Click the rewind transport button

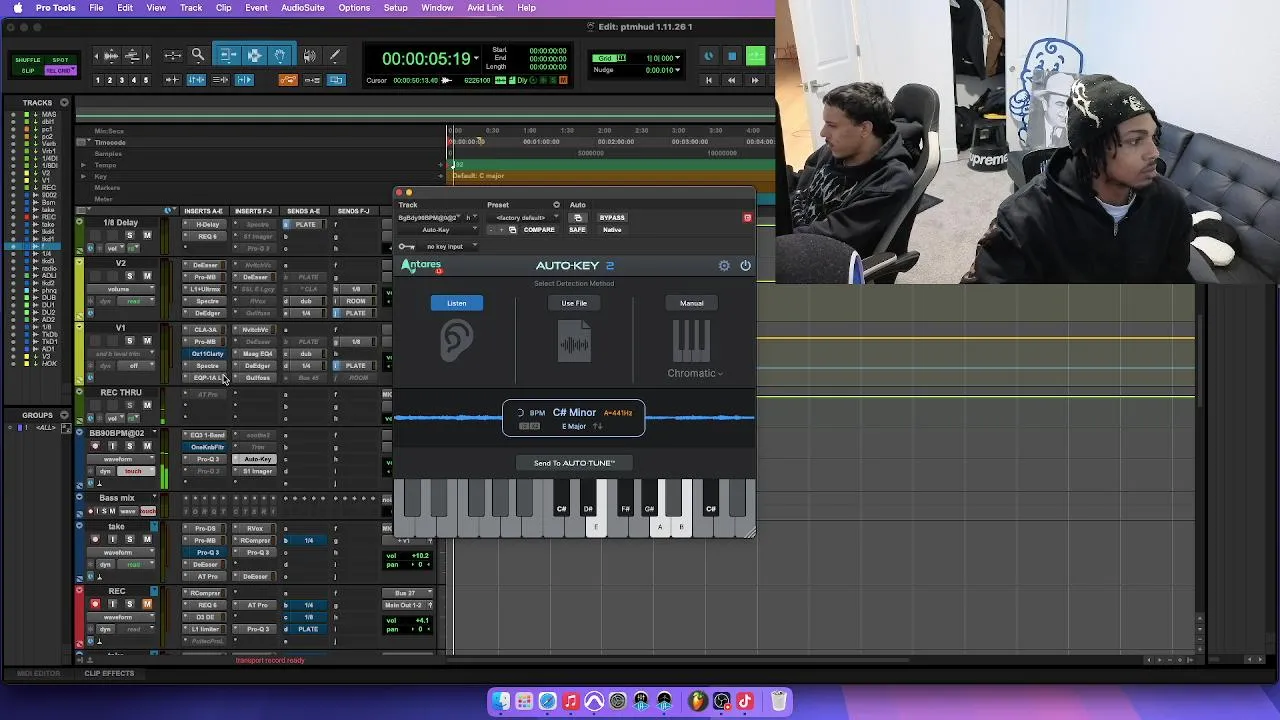731,80
